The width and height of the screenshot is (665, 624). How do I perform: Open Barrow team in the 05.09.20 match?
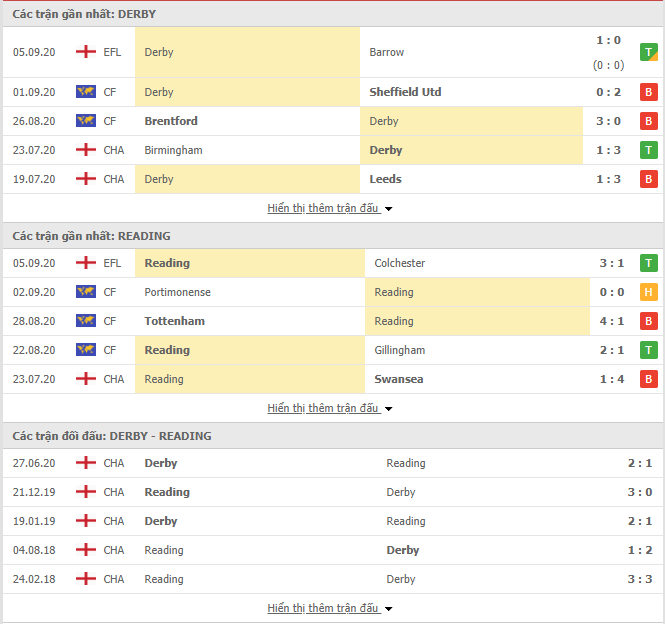coord(386,52)
